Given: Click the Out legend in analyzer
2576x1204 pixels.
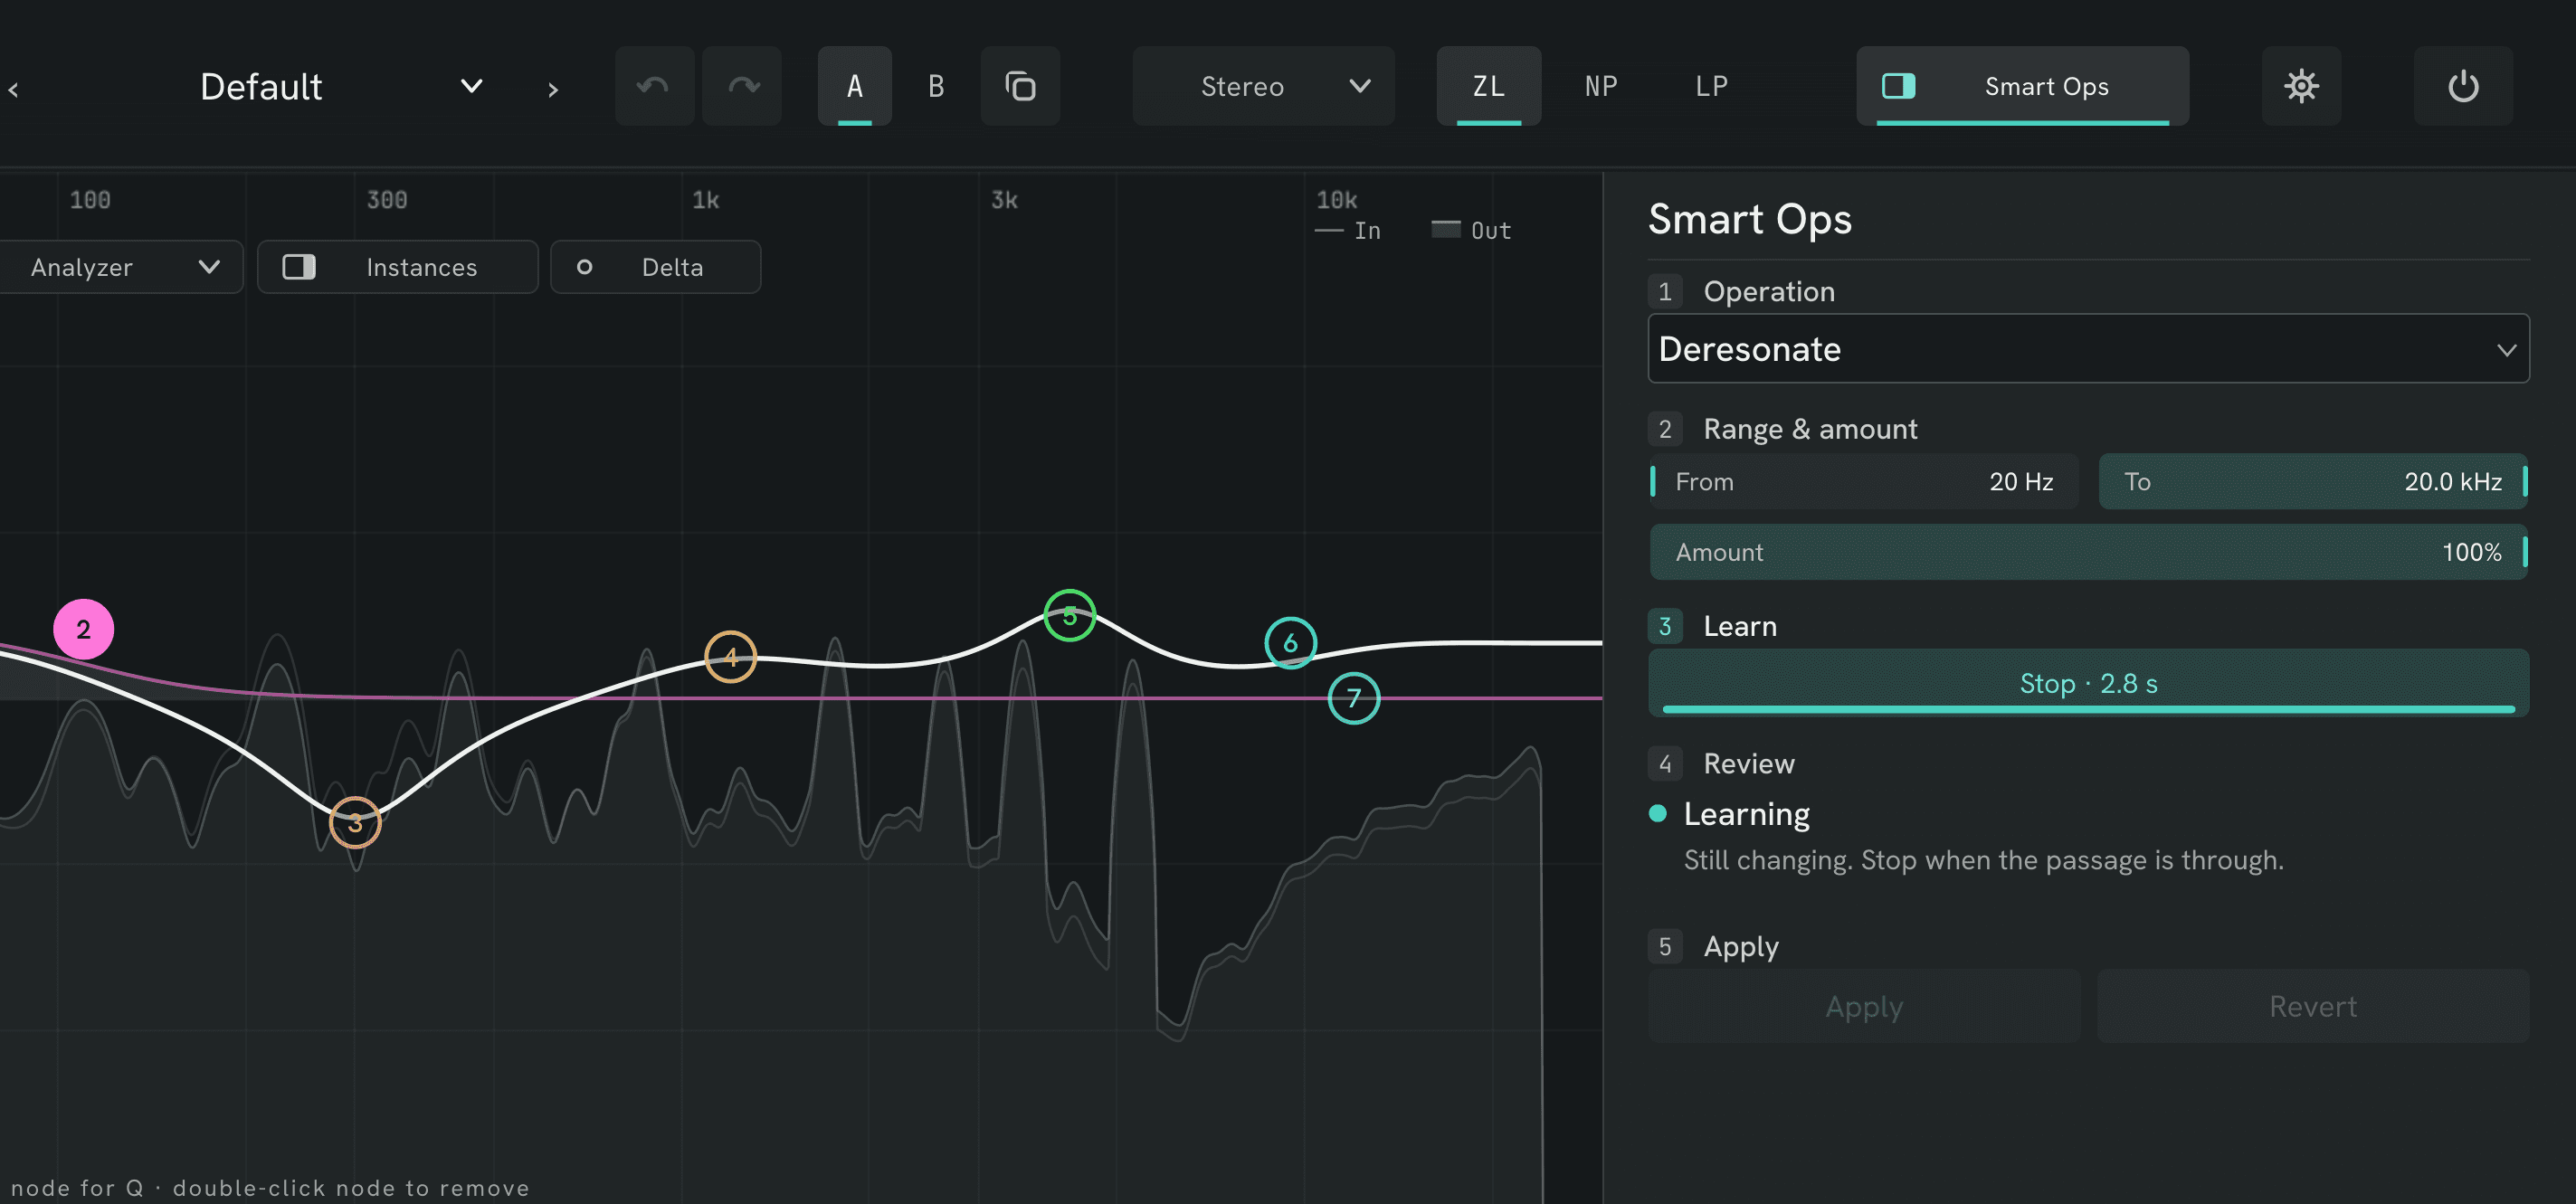Looking at the screenshot, I should pos(1471,230).
